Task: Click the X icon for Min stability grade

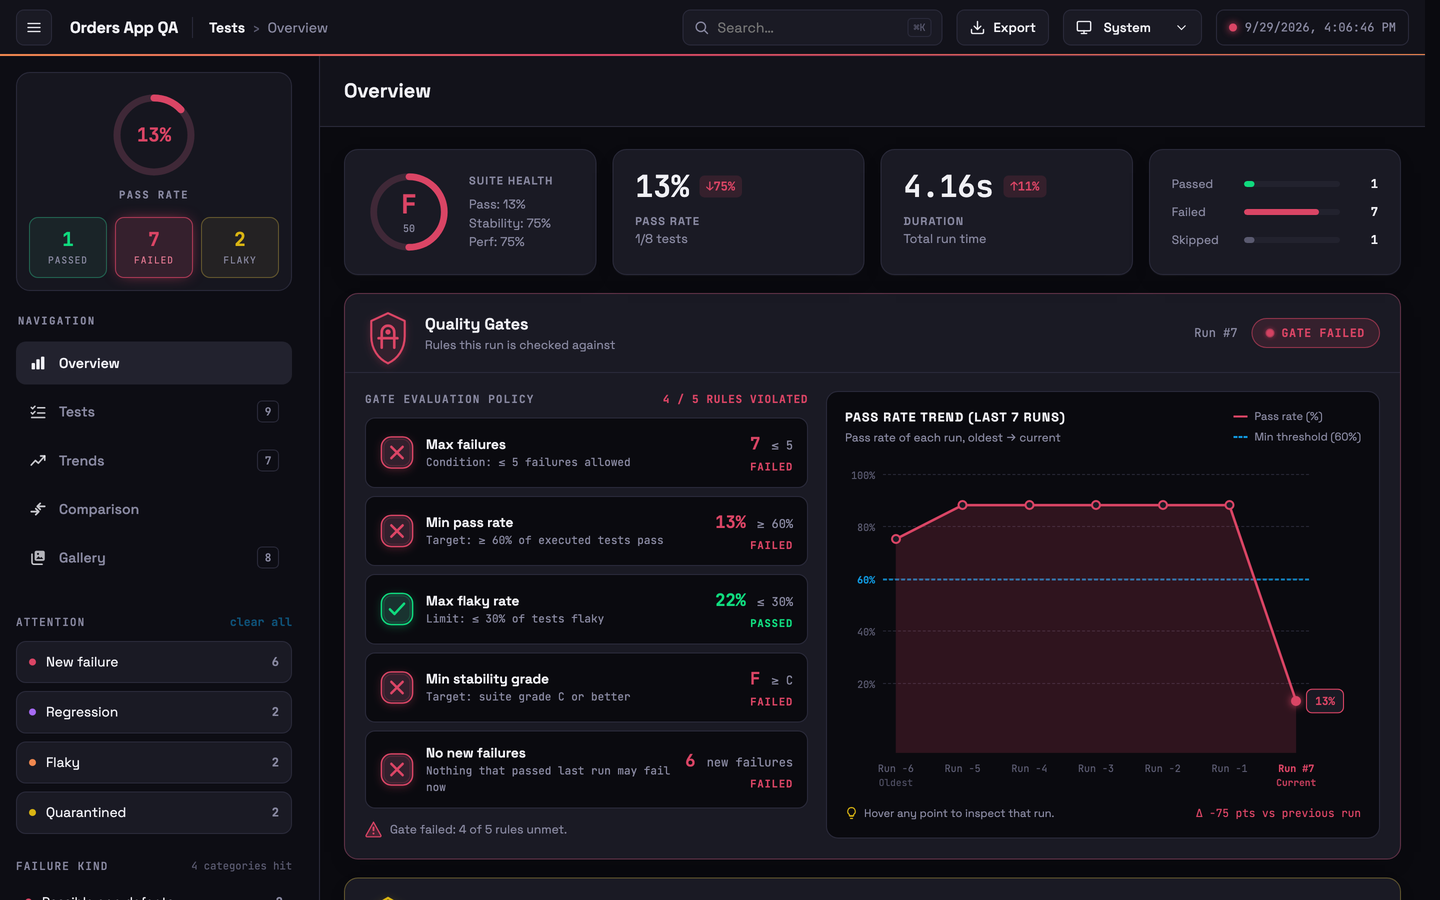Action: [397, 688]
